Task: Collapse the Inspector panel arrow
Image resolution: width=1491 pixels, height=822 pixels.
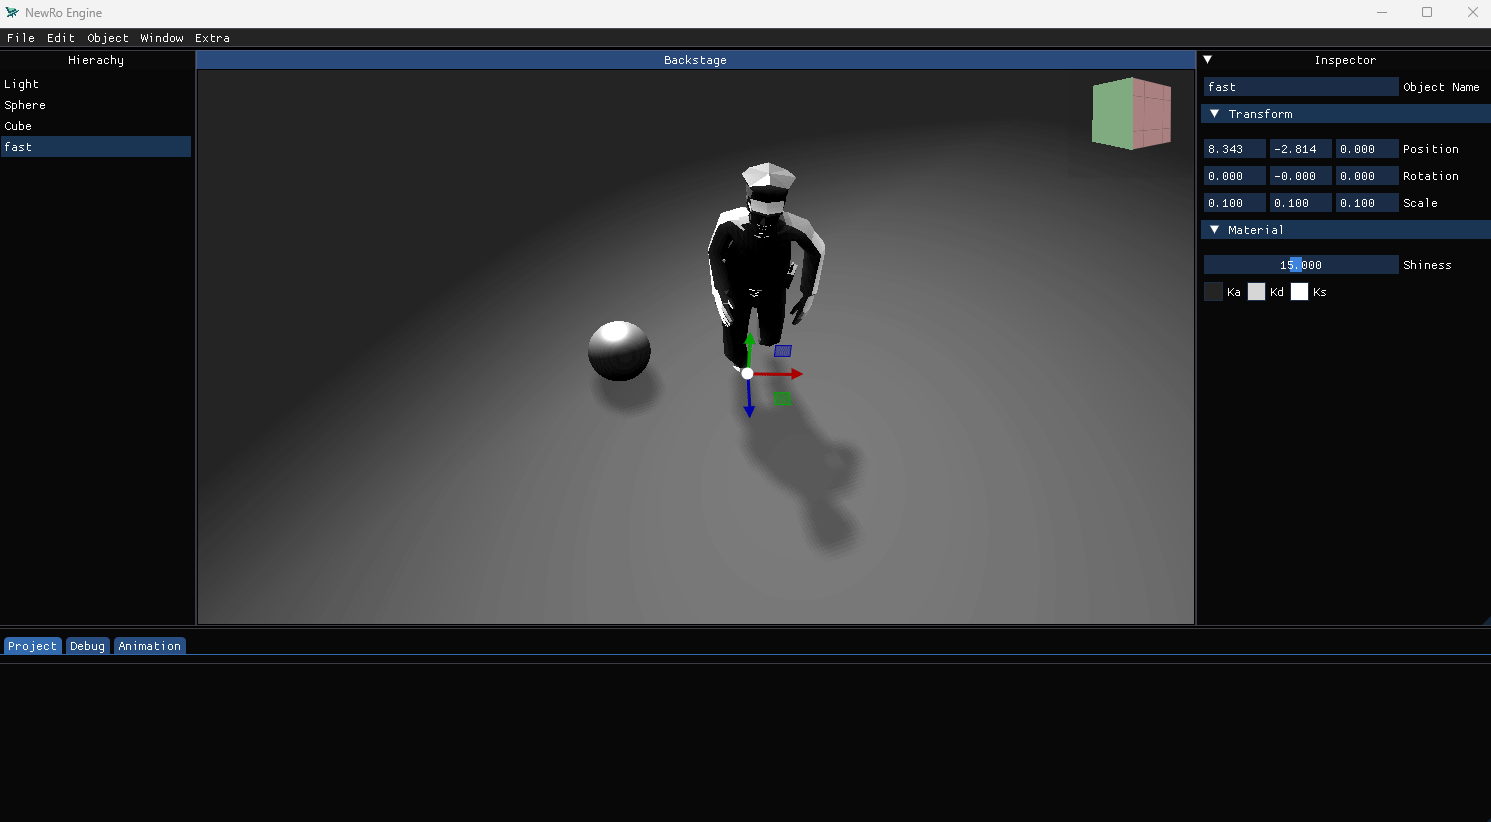Action: point(1208,60)
